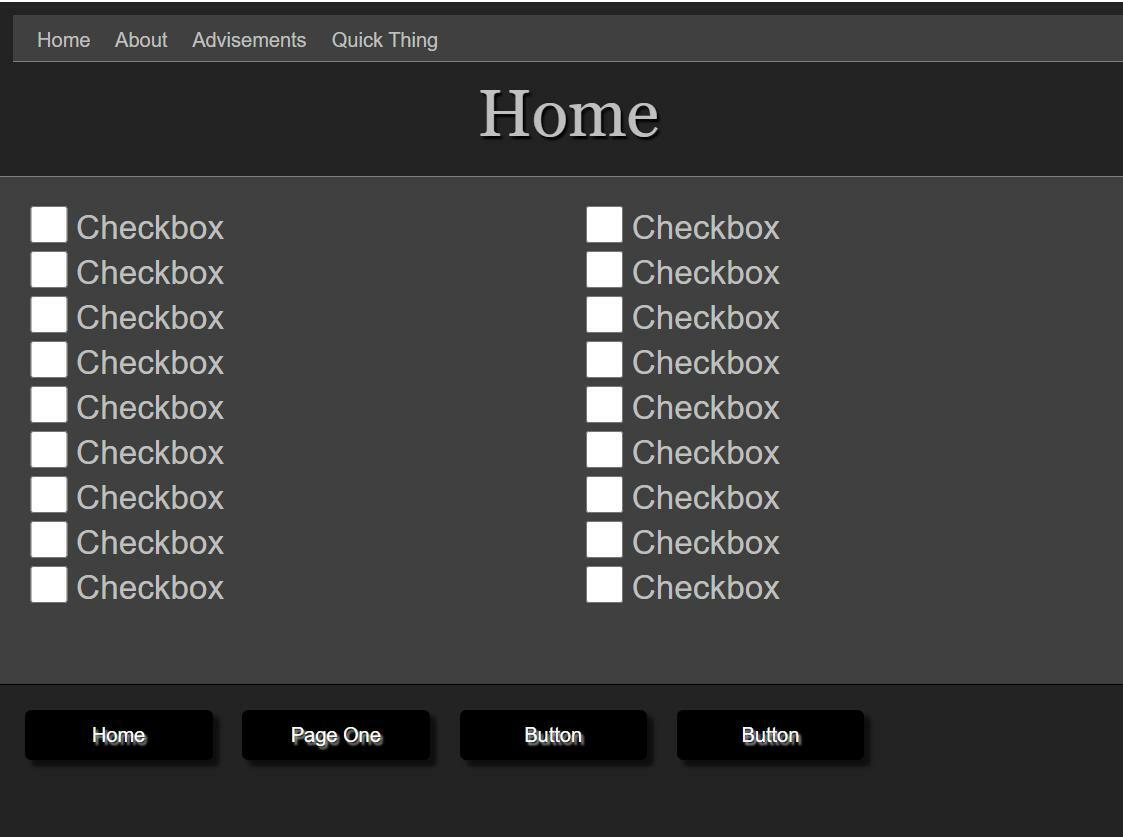Toggle the first checkbox in the left column
This screenshot has width=1123, height=837.
click(48, 225)
